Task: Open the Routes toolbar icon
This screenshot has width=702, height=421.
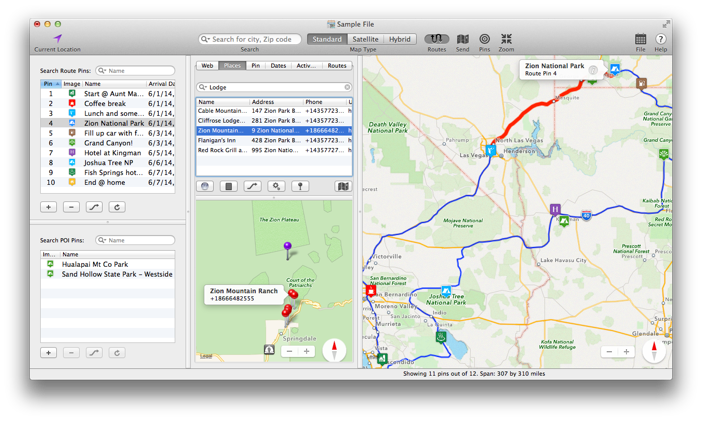Action: (x=436, y=39)
